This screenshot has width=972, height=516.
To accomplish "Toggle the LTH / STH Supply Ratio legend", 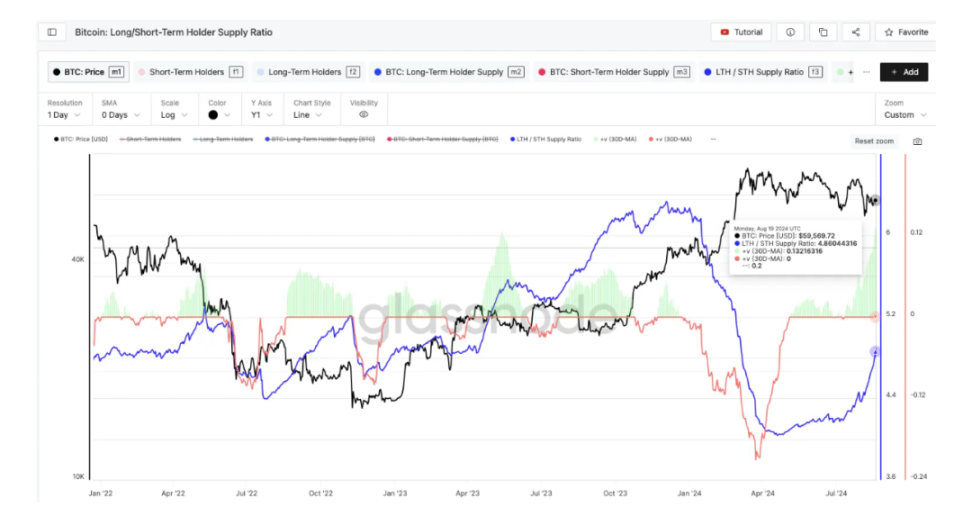I will tap(548, 139).
